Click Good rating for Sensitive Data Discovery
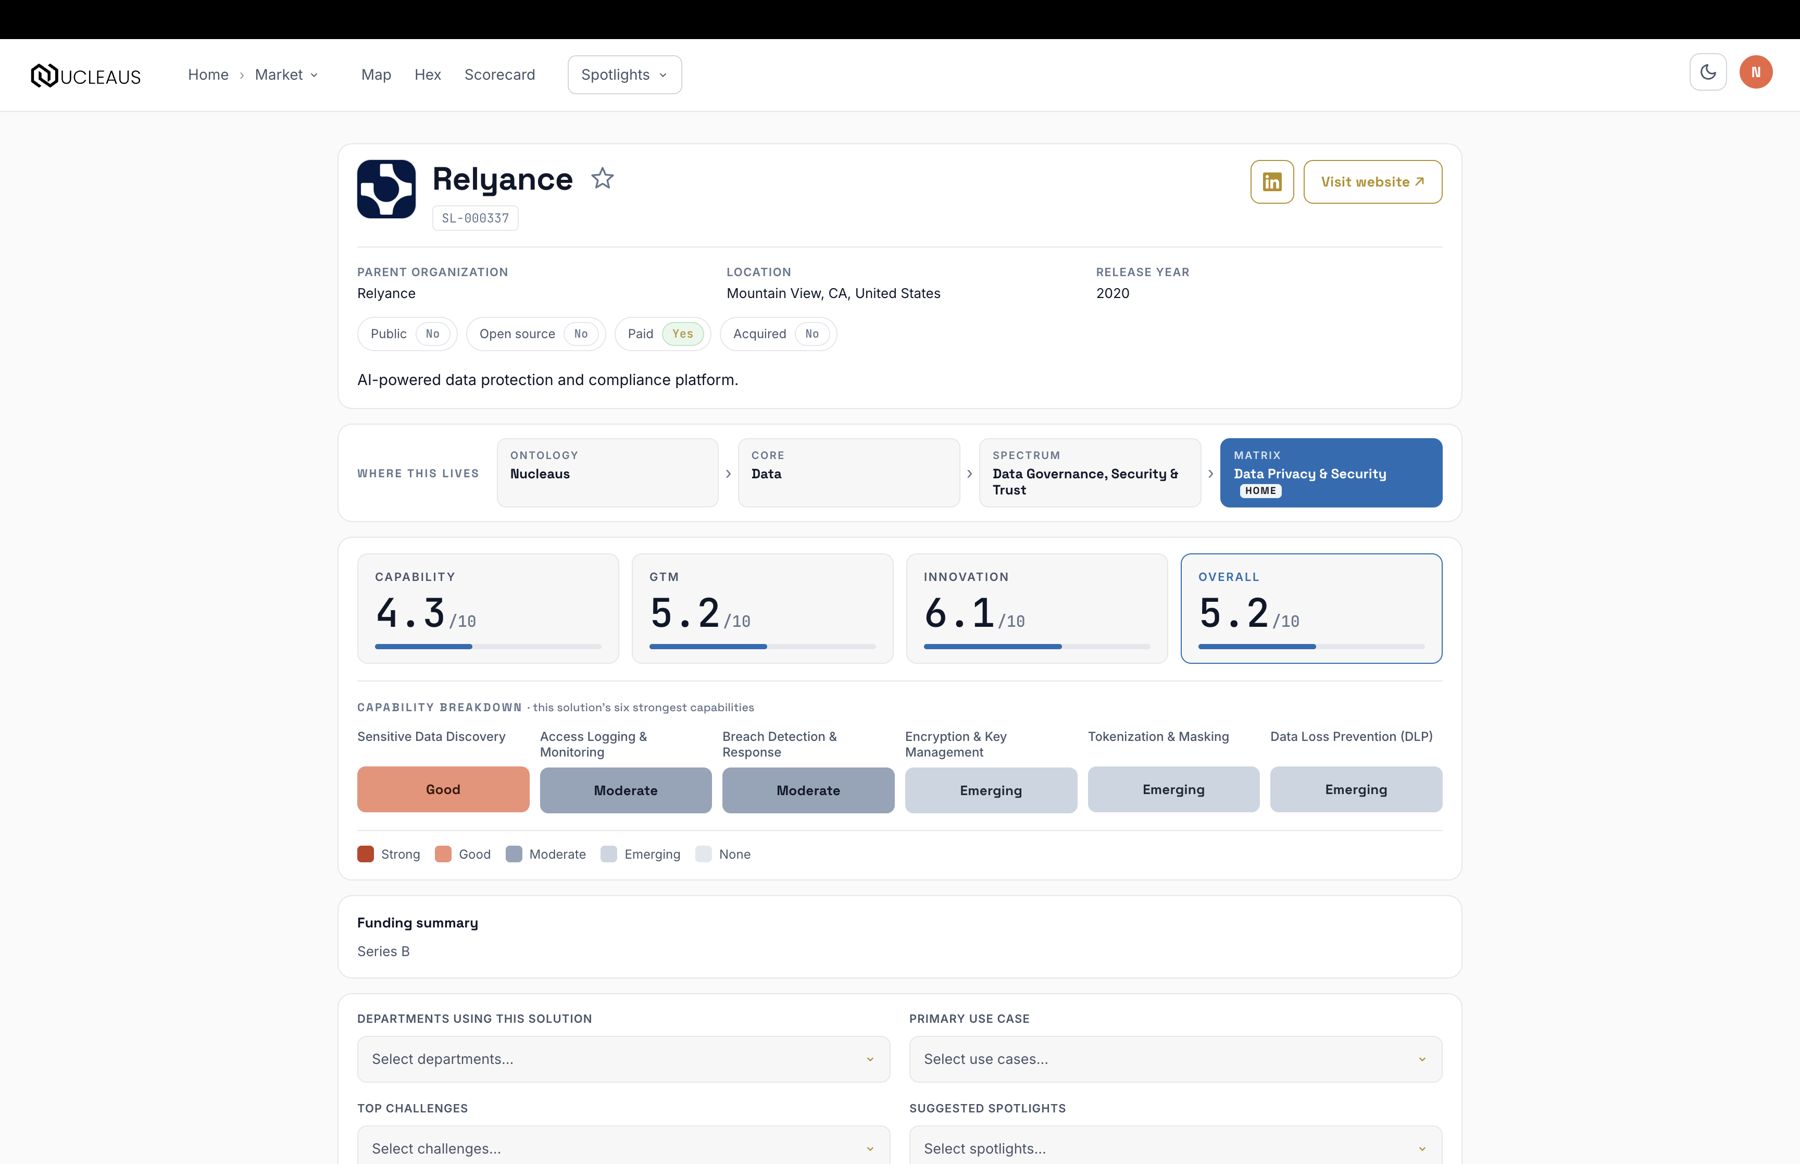Image resolution: width=1800 pixels, height=1164 pixels. point(443,790)
